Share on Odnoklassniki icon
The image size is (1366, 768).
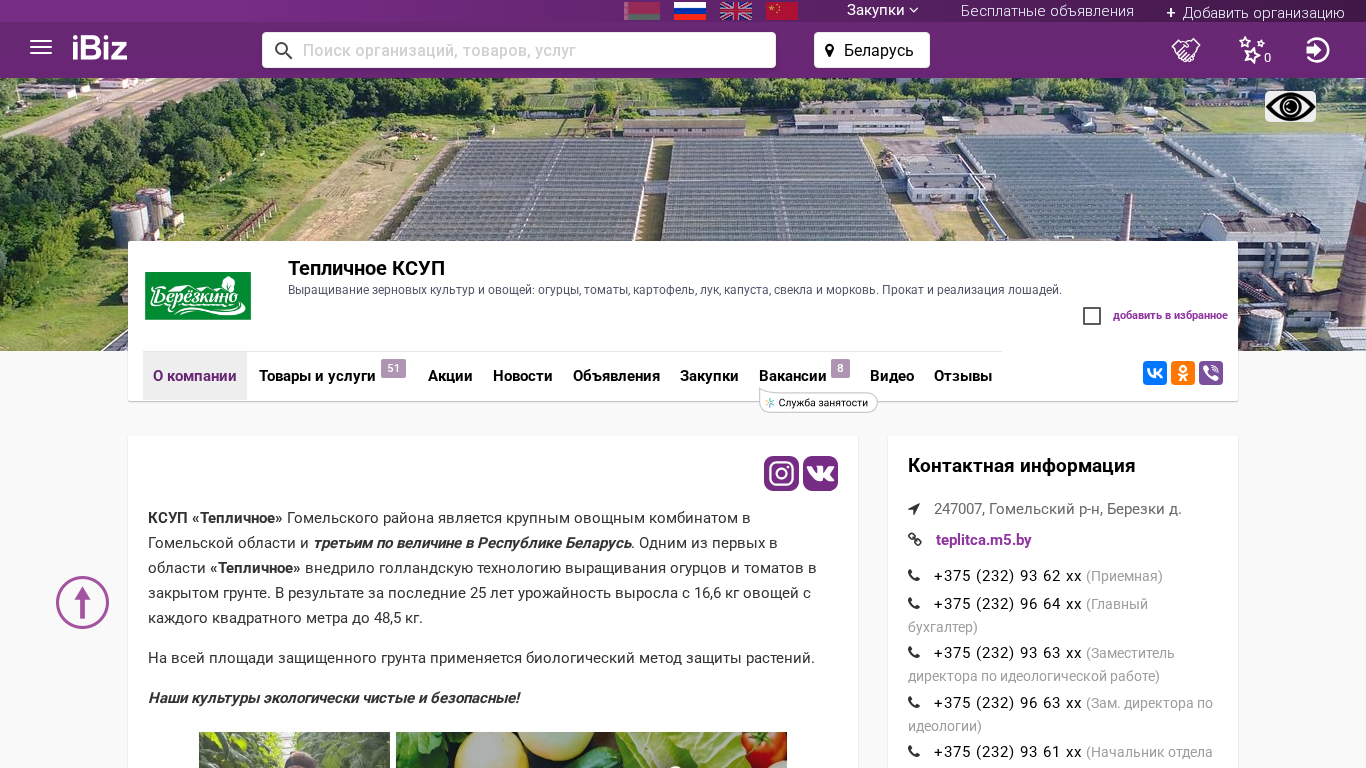1183,373
